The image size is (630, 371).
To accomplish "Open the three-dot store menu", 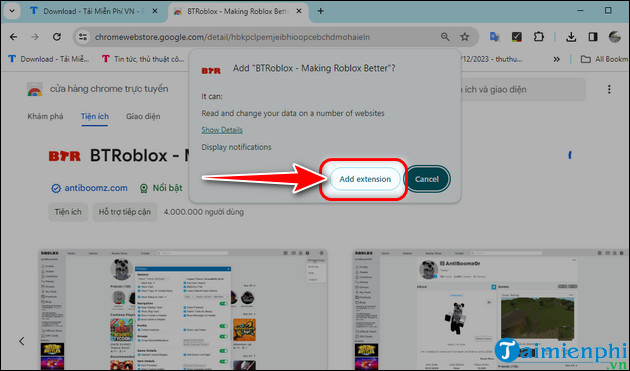I will pos(609,89).
